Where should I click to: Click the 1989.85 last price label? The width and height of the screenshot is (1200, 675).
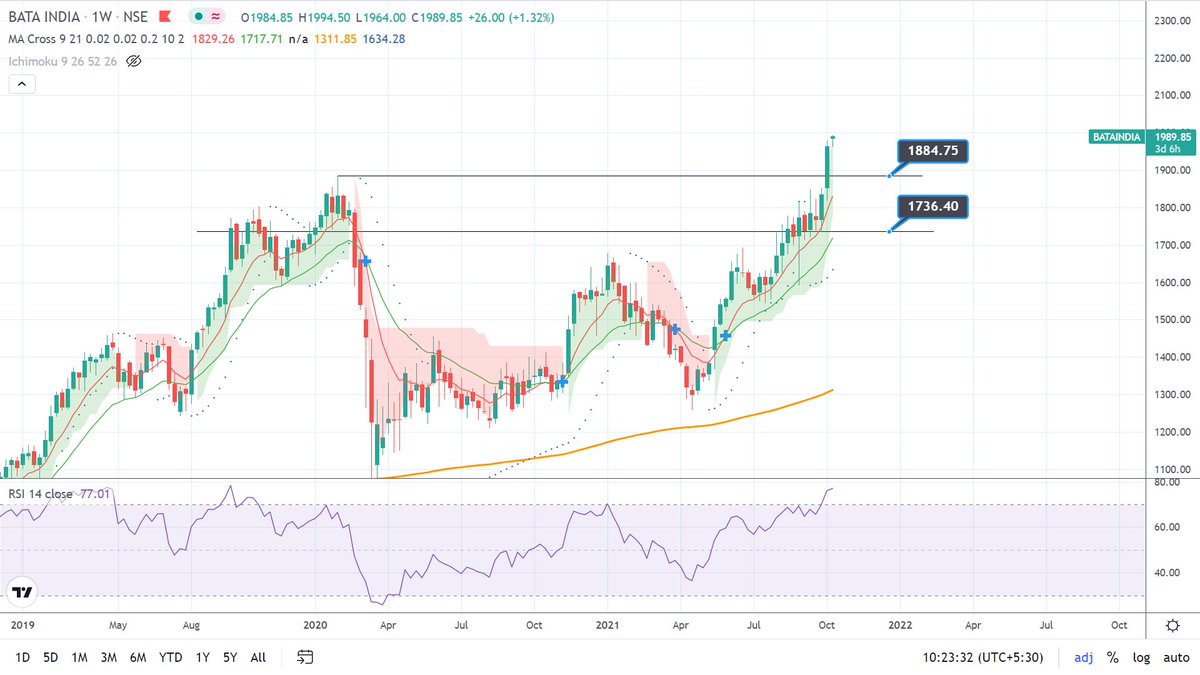click(x=1172, y=136)
